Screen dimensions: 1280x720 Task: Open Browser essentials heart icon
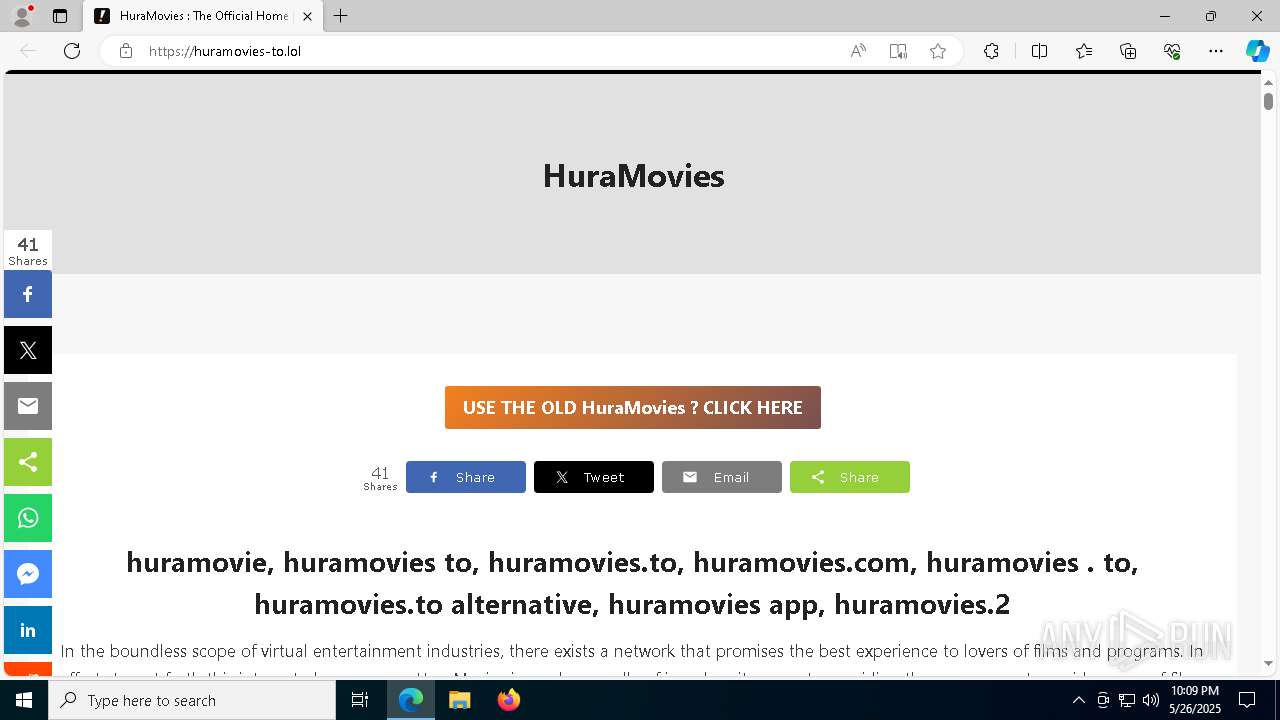pos(1172,51)
